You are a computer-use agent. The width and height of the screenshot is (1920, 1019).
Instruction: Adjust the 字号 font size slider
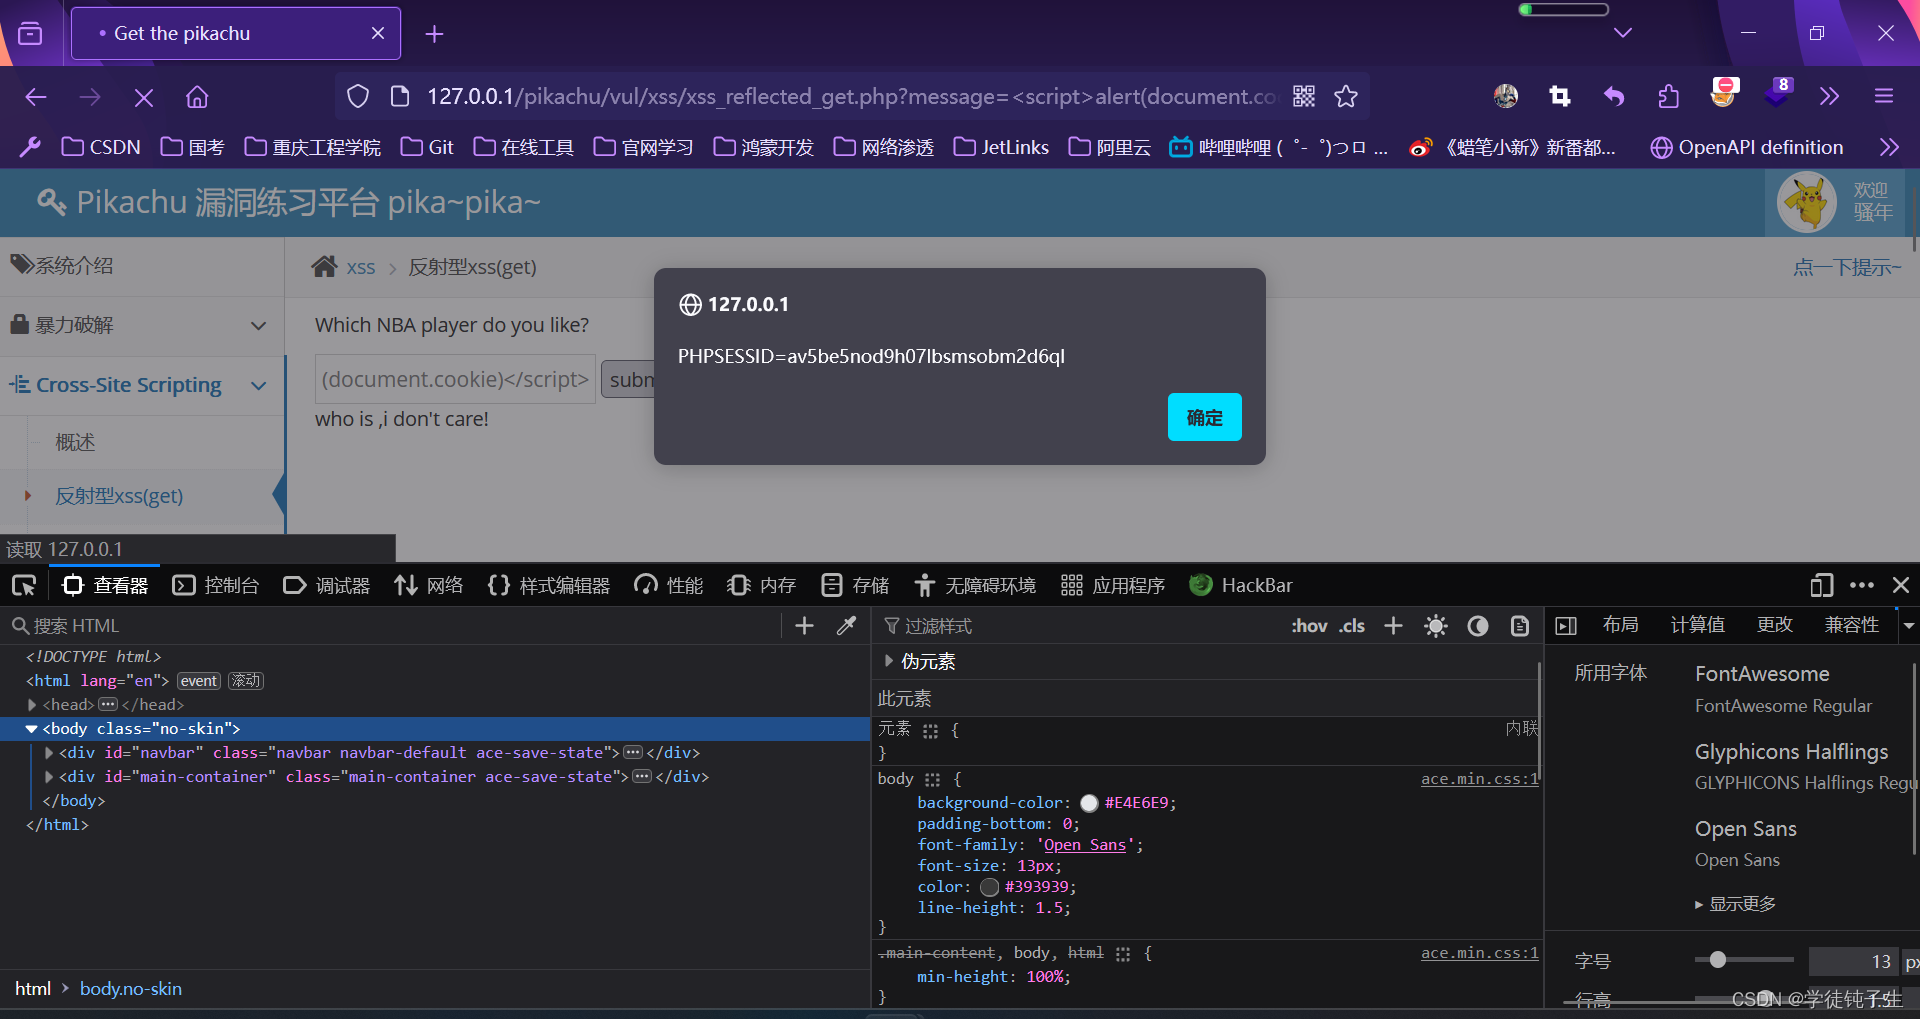click(x=1744, y=960)
